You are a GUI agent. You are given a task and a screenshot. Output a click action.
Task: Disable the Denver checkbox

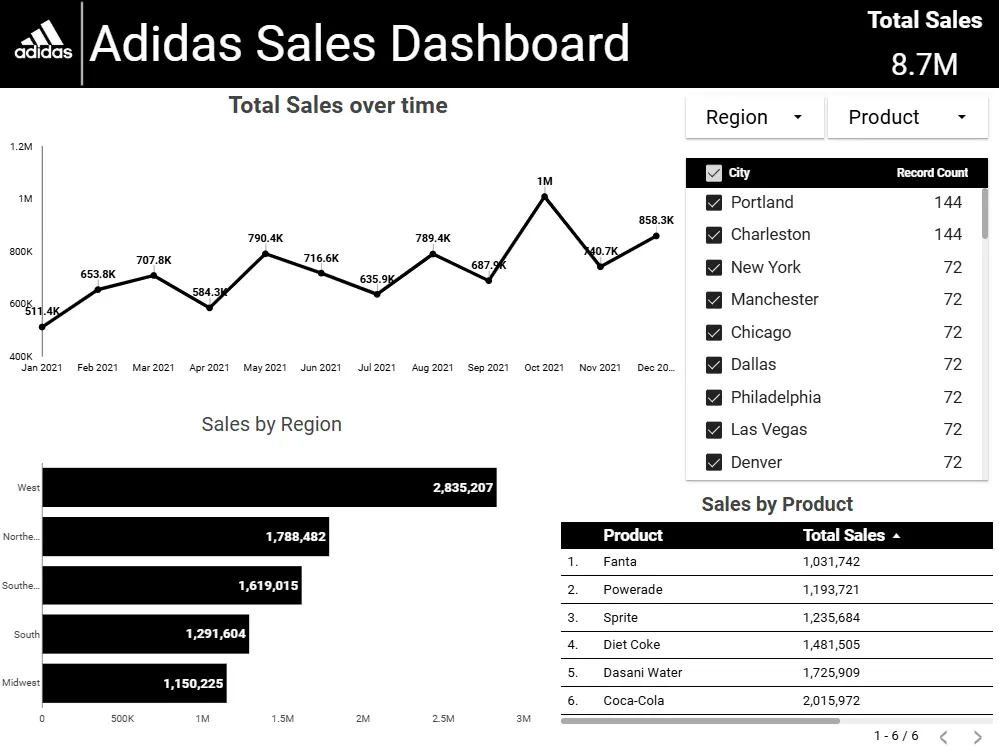714,462
